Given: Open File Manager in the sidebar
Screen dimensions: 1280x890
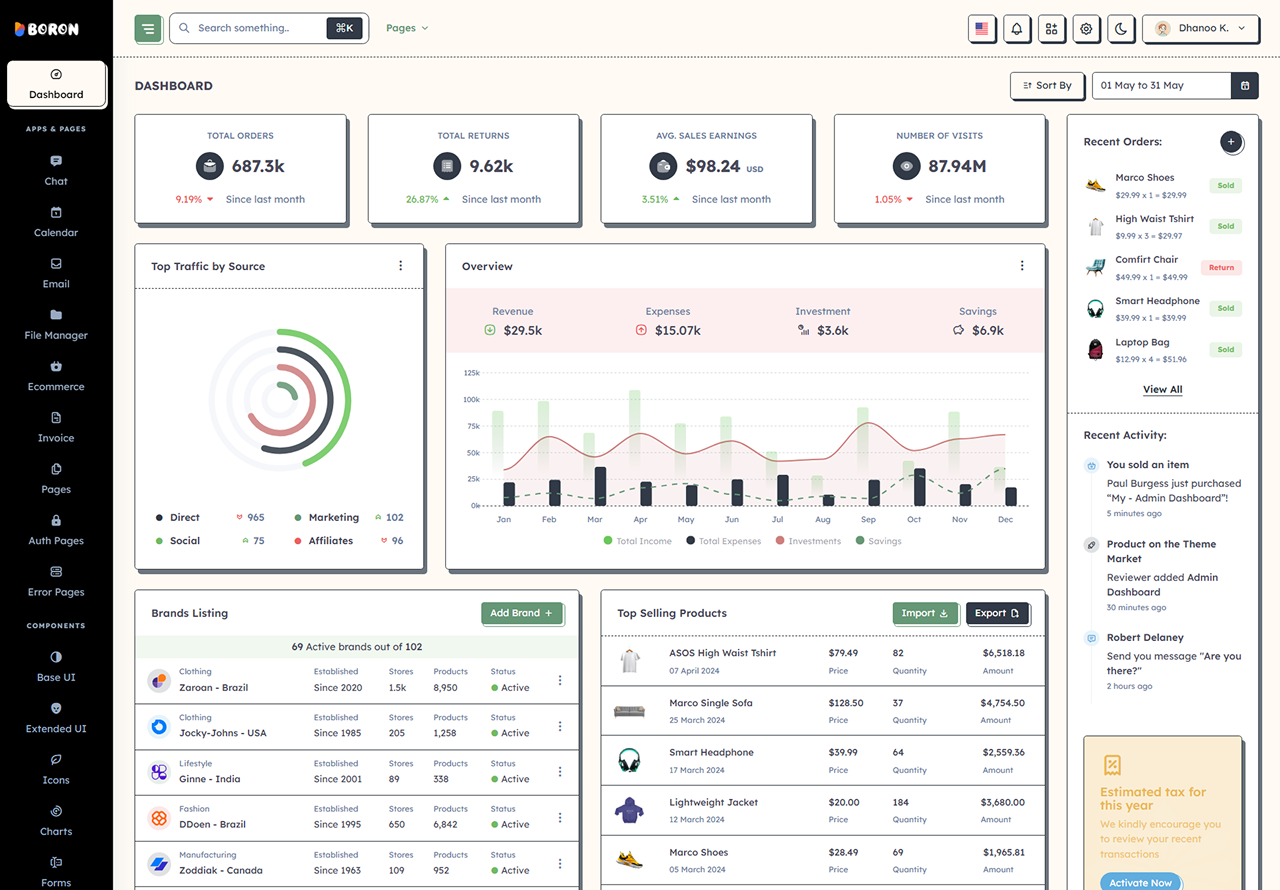Looking at the screenshot, I should pos(56,324).
